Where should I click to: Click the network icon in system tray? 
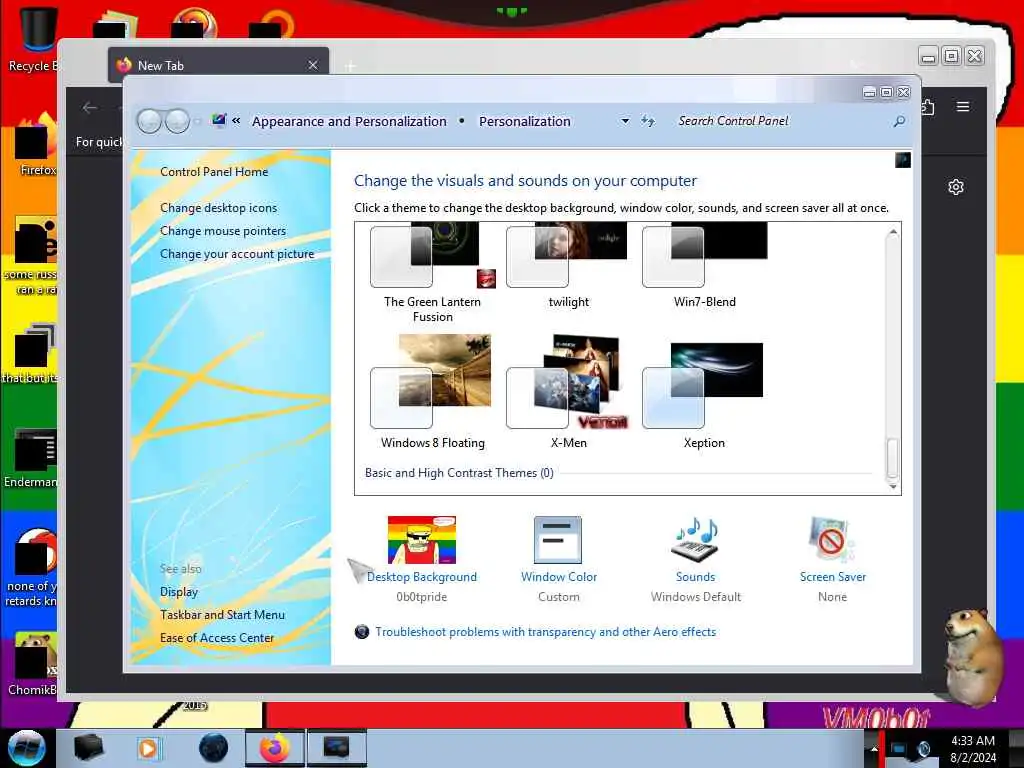(899, 749)
